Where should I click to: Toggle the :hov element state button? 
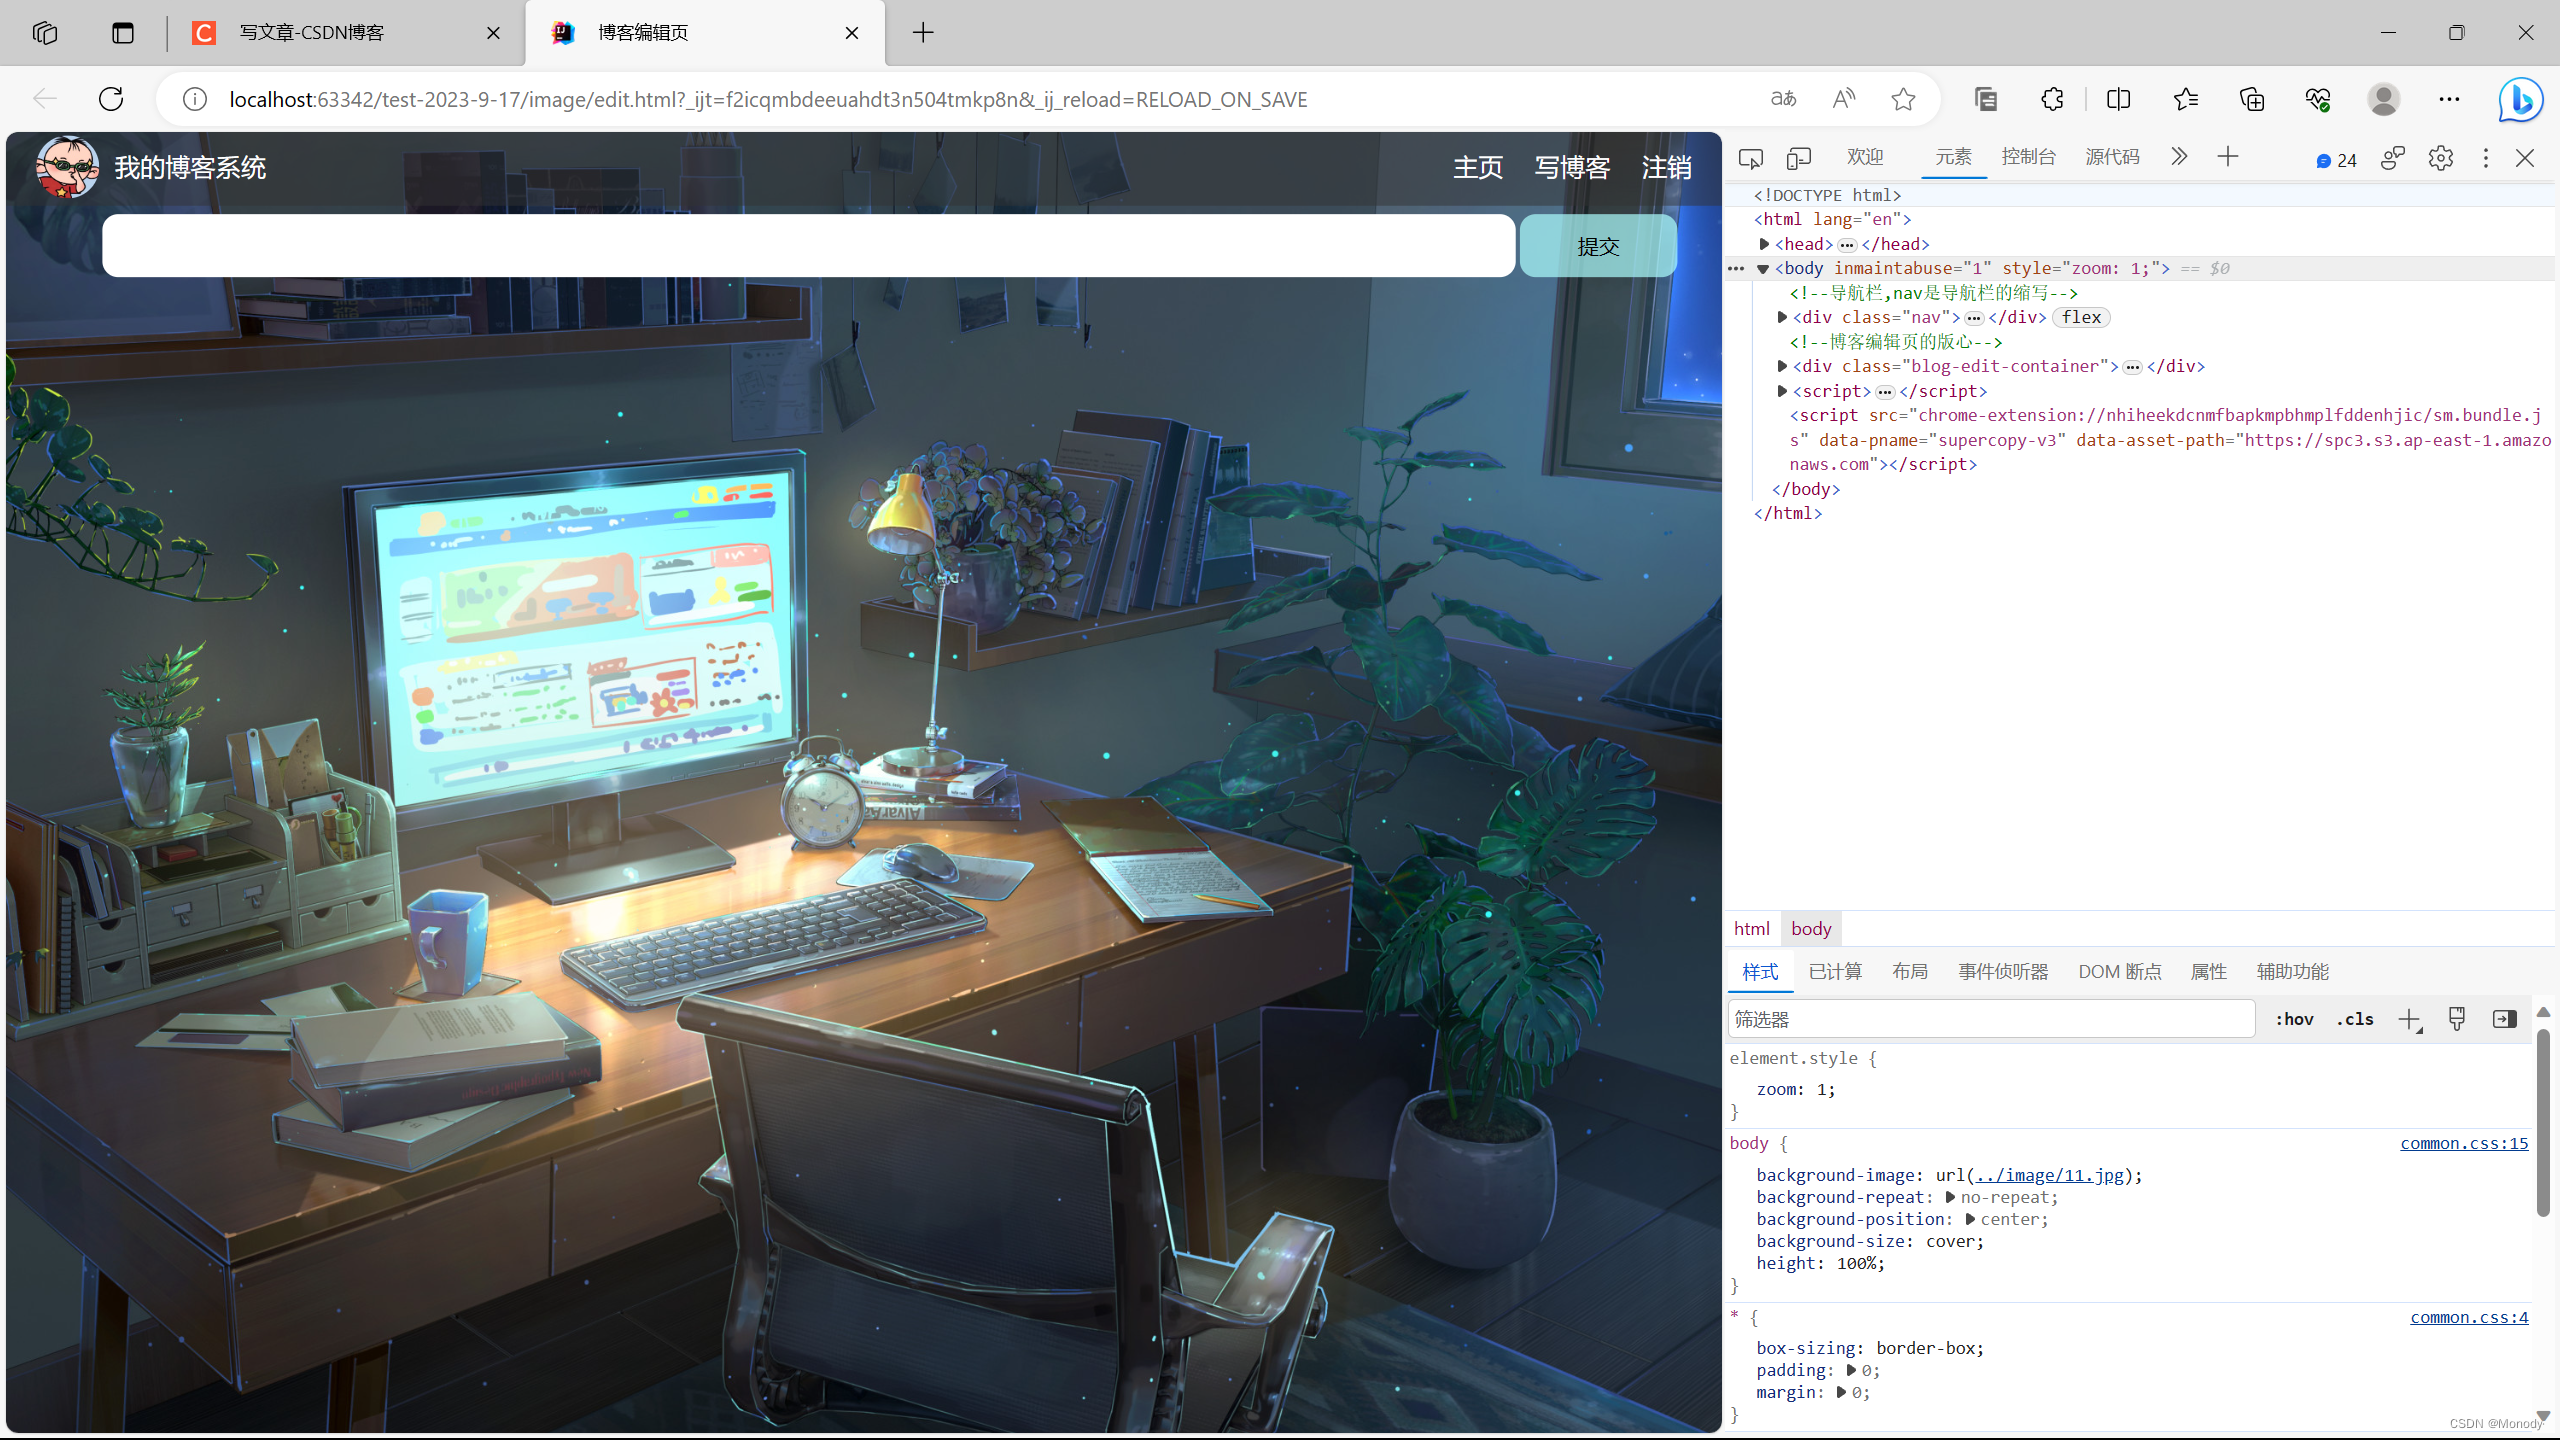pos(2294,1019)
